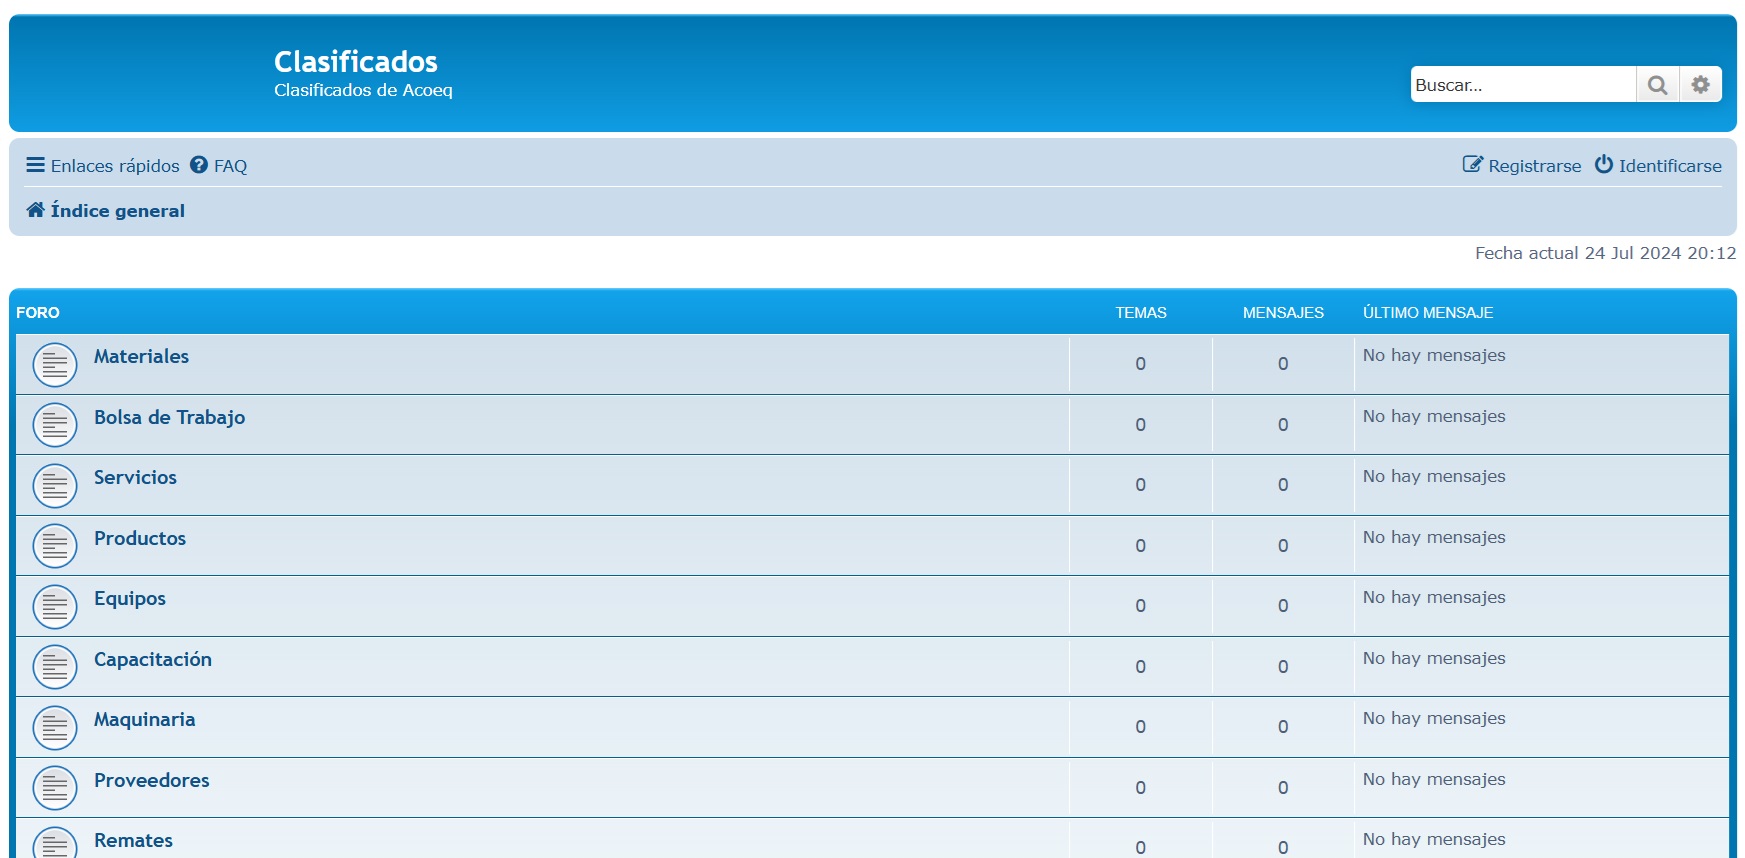Screen dimensions: 1745x858
Task: Click the Capacitación forum status icon
Action: click(55, 667)
